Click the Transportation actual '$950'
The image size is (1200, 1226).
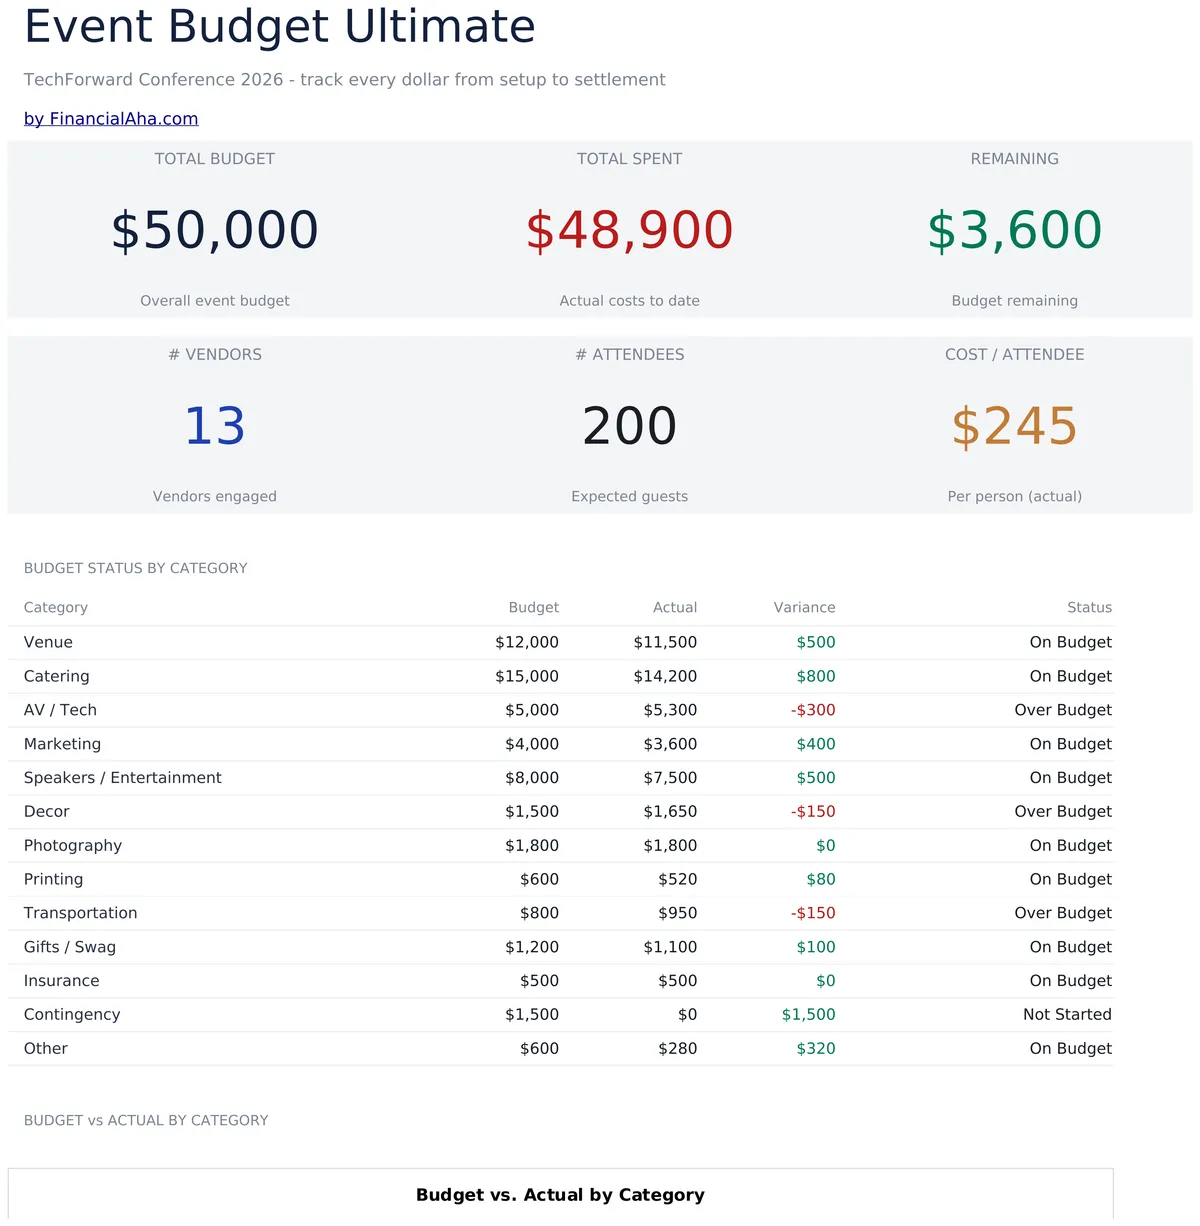[678, 913]
